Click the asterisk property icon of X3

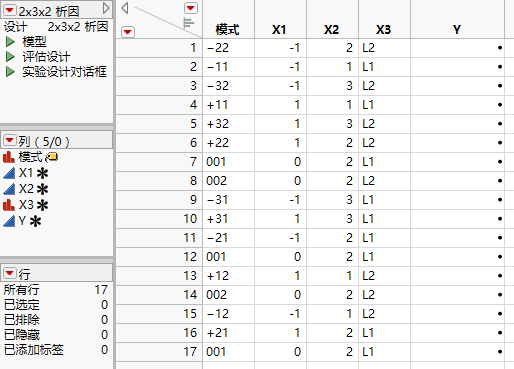pyautogui.click(x=43, y=205)
